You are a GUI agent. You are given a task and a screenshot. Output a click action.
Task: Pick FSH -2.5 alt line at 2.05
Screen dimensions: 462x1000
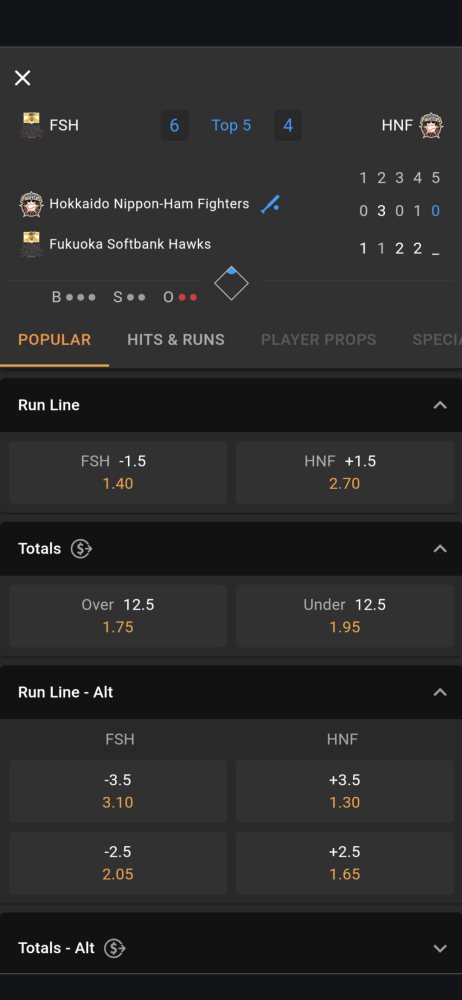point(118,863)
